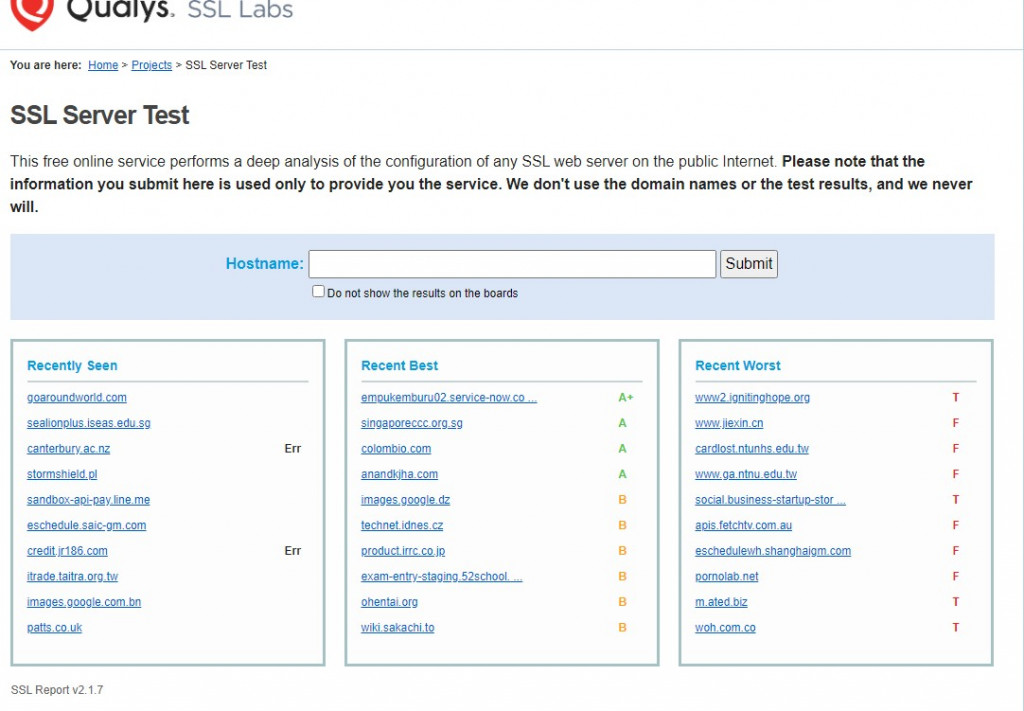
Task: Open technet.idnes.cz link
Action: [x=402, y=525]
